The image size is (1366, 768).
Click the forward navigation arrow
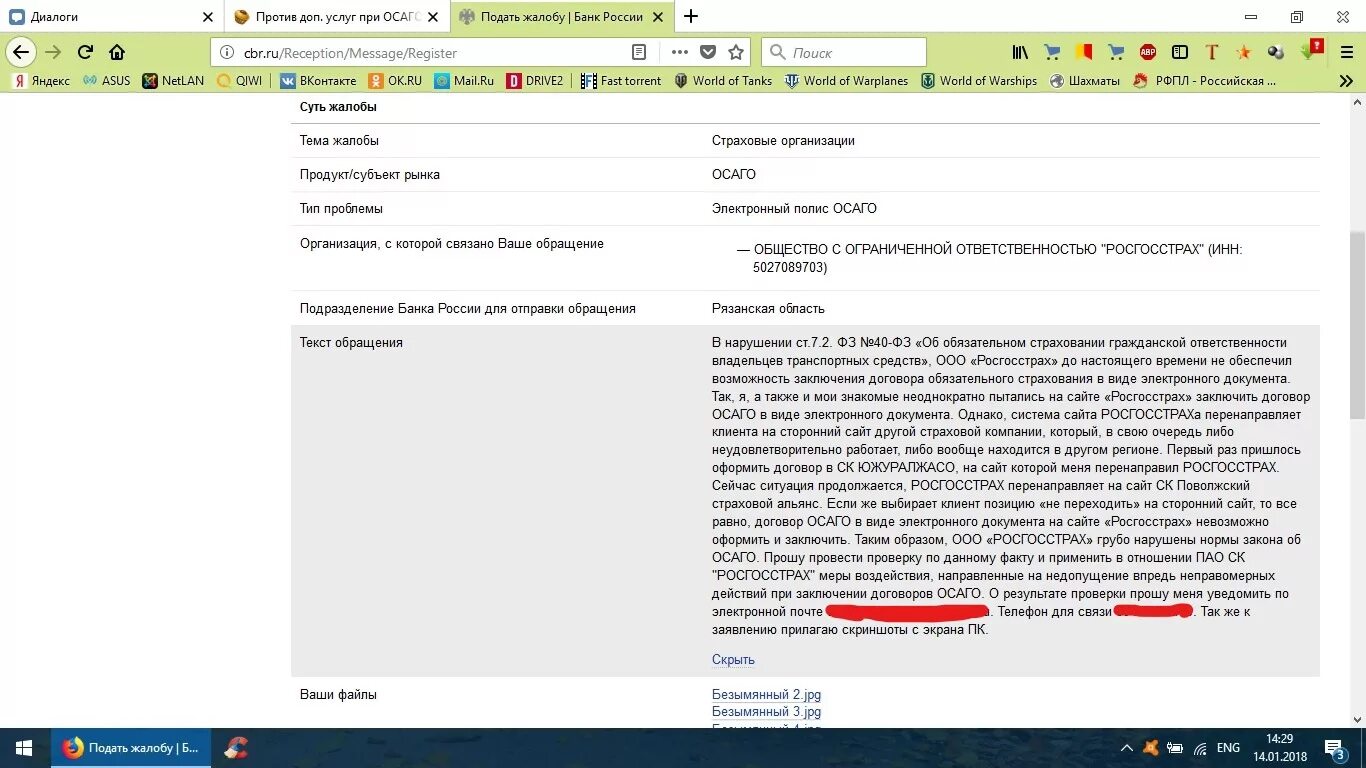pyautogui.click(x=53, y=53)
